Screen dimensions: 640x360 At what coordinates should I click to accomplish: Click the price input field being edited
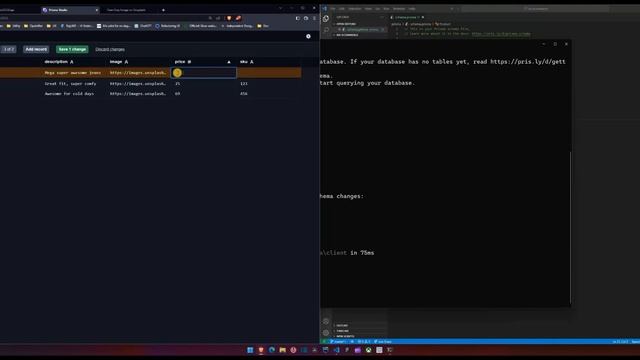pos(203,73)
